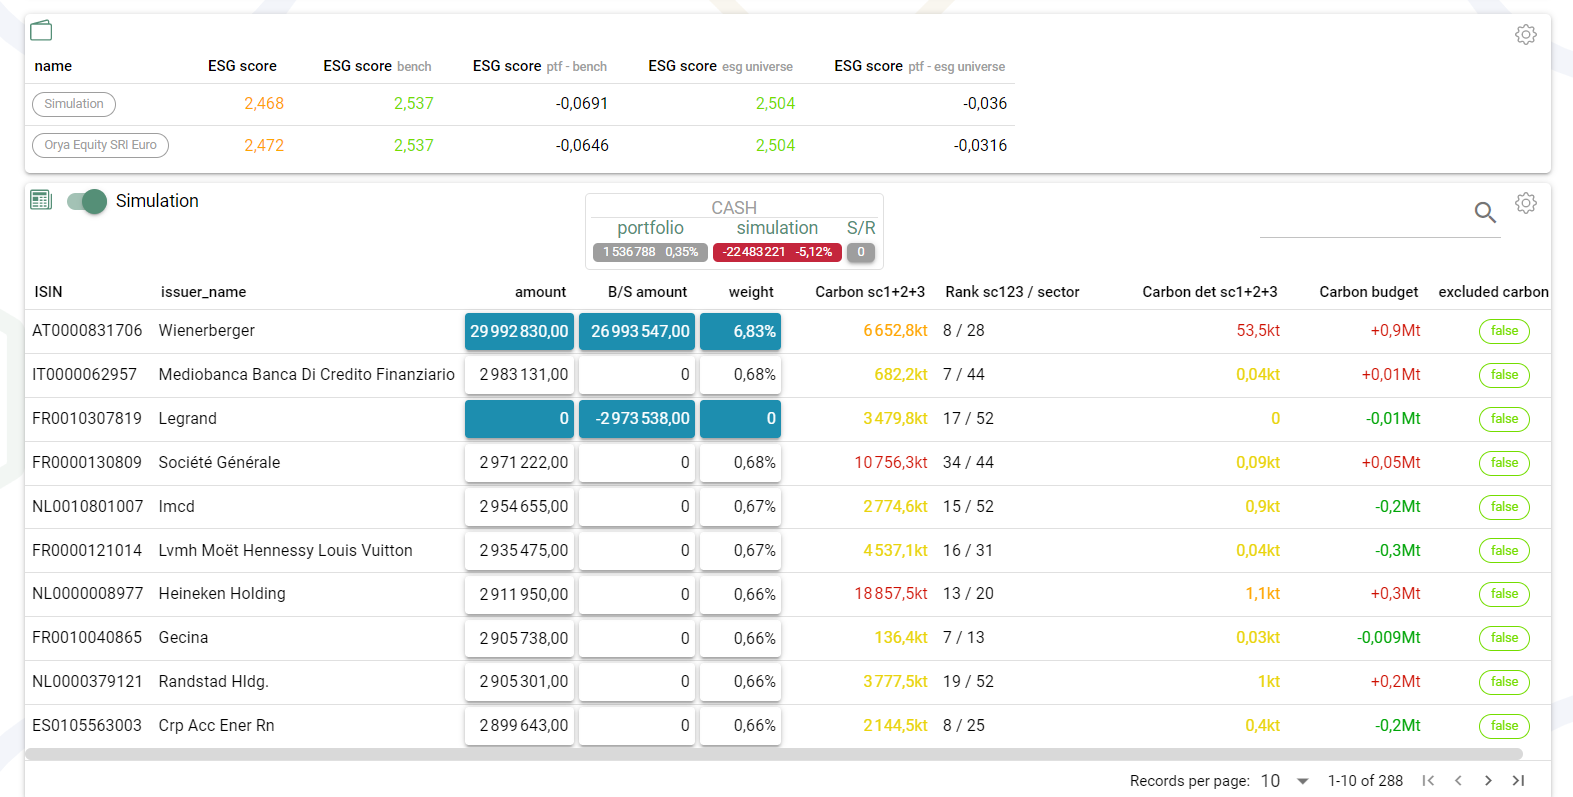Sort by Rank sc123 / sector header
Viewport: 1573px width, 797px height.
pos(1012,292)
